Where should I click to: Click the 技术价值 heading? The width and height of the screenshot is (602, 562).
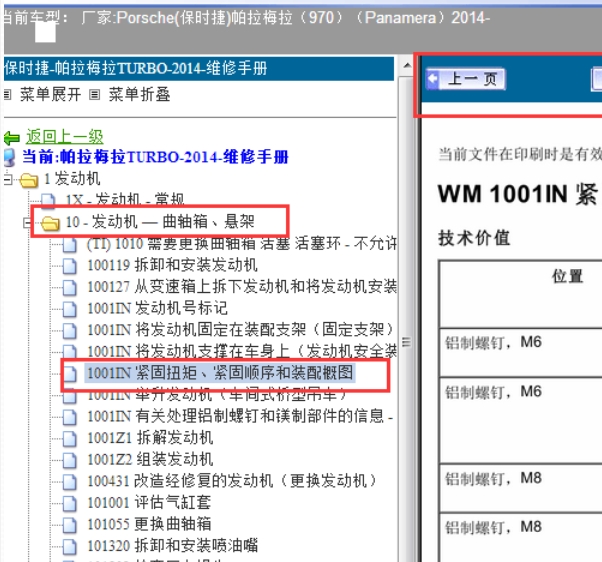click(x=474, y=238)
